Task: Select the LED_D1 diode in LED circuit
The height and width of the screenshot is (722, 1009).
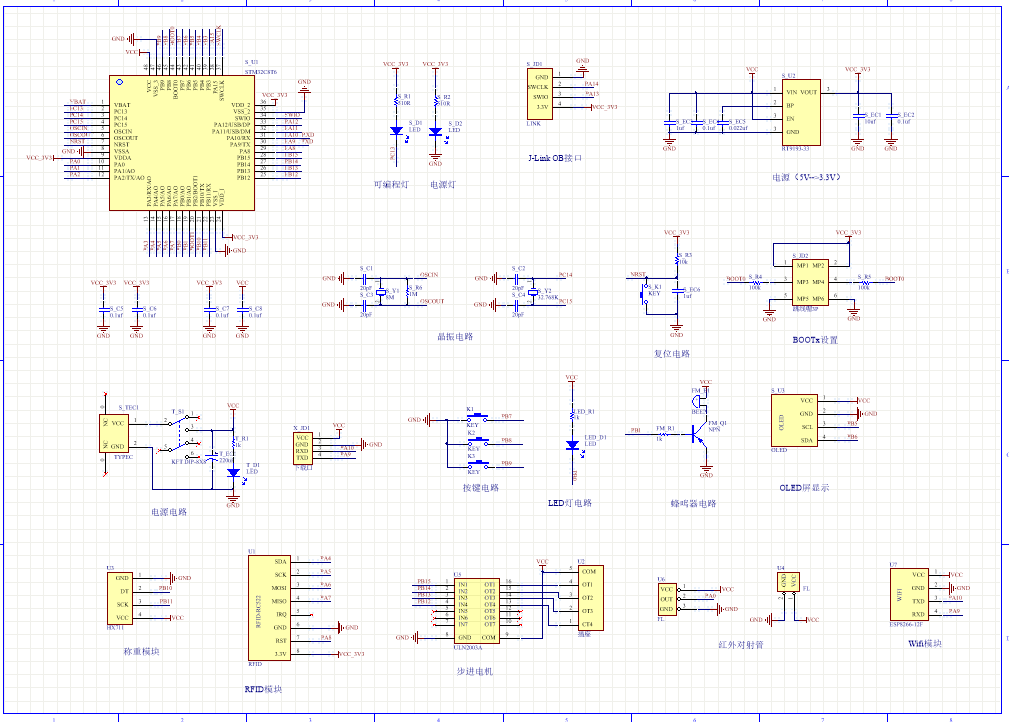Action: pyautogui.click(x=571, y=444)
